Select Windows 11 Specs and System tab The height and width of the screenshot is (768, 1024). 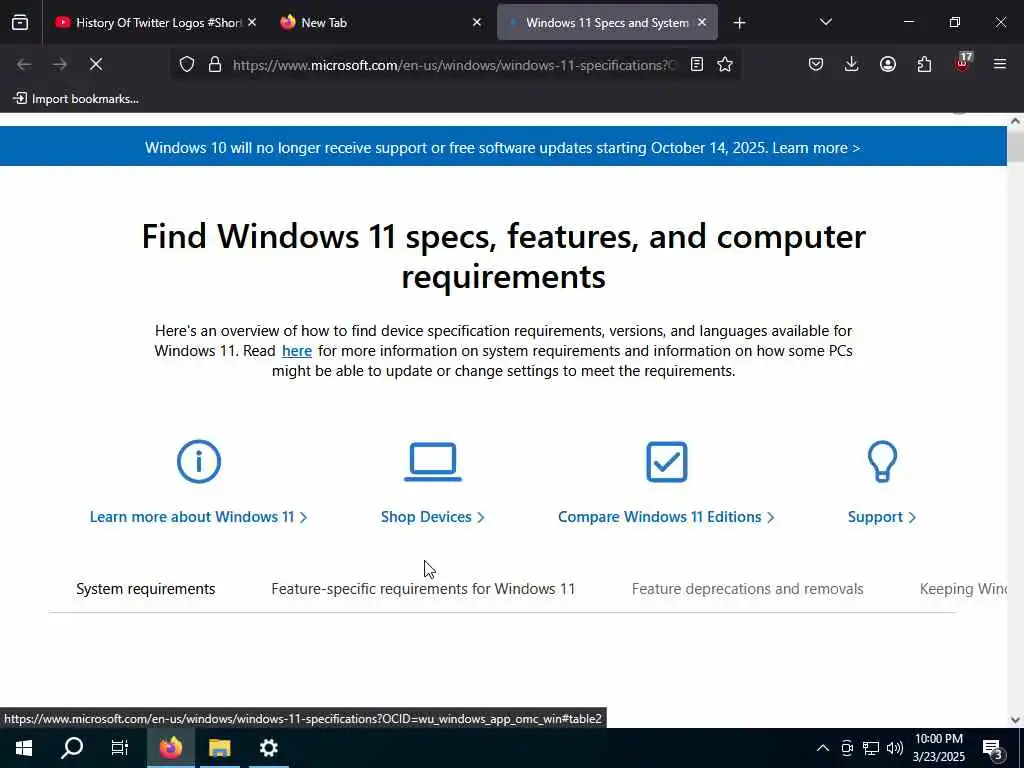[x=607, y=23]
